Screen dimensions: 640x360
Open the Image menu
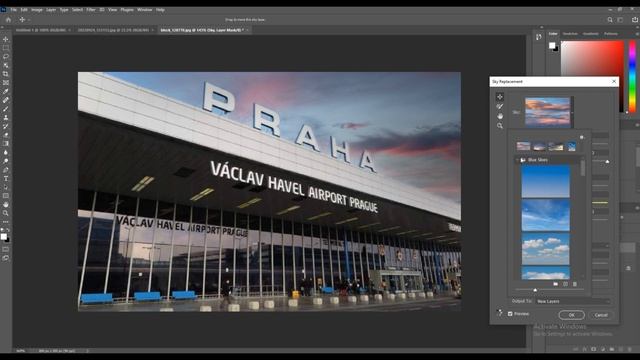(x=37, y=10)
